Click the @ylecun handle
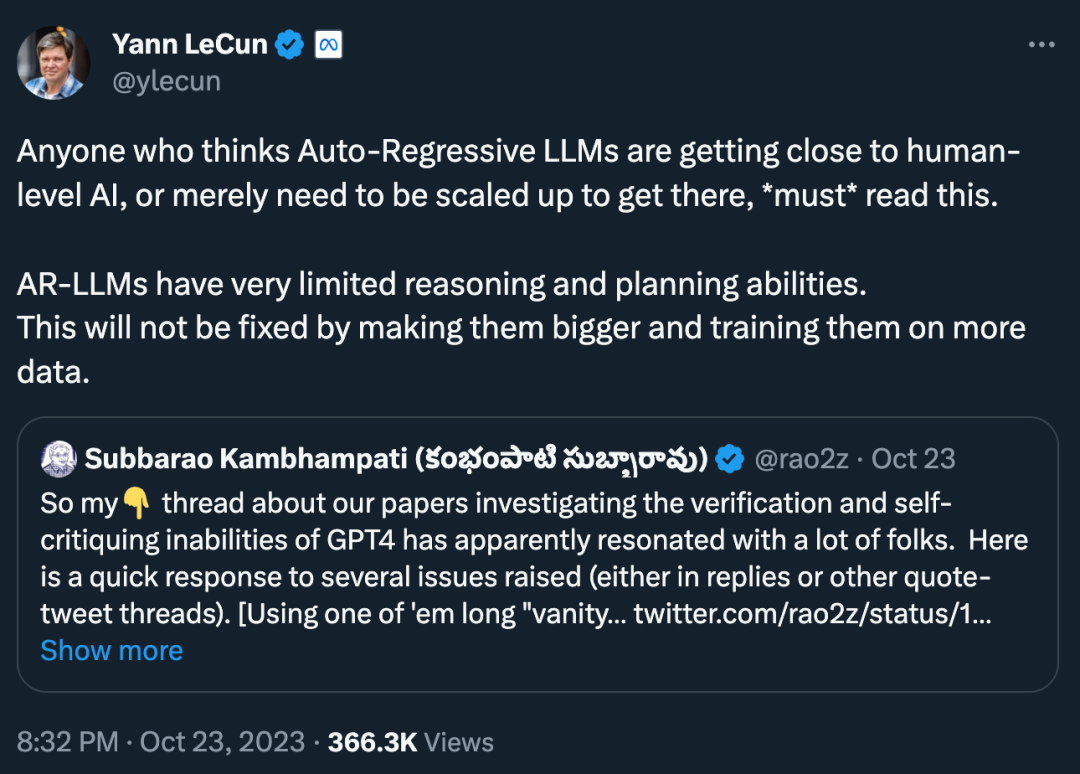Screen dimensions: 1080x774 167,80
